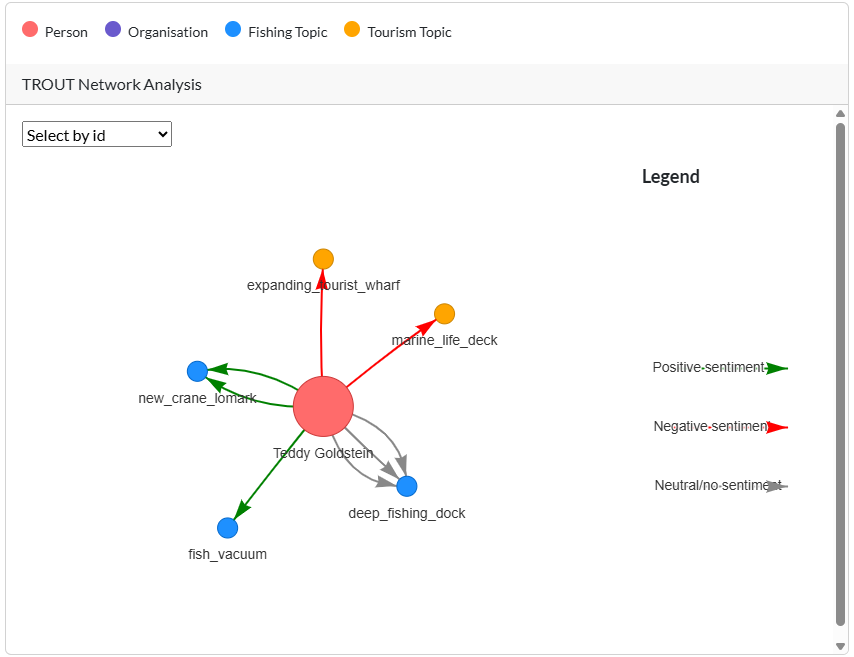This screenshot has width=854, height=657.
Task: Click the blue Fishing Topic dot
Action: pyautogui.click(x=233, y=30)
